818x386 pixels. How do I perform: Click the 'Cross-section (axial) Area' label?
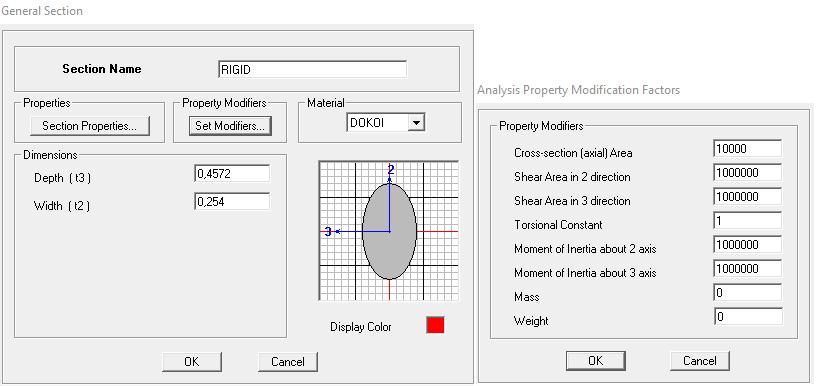click(x=573, y=153)
